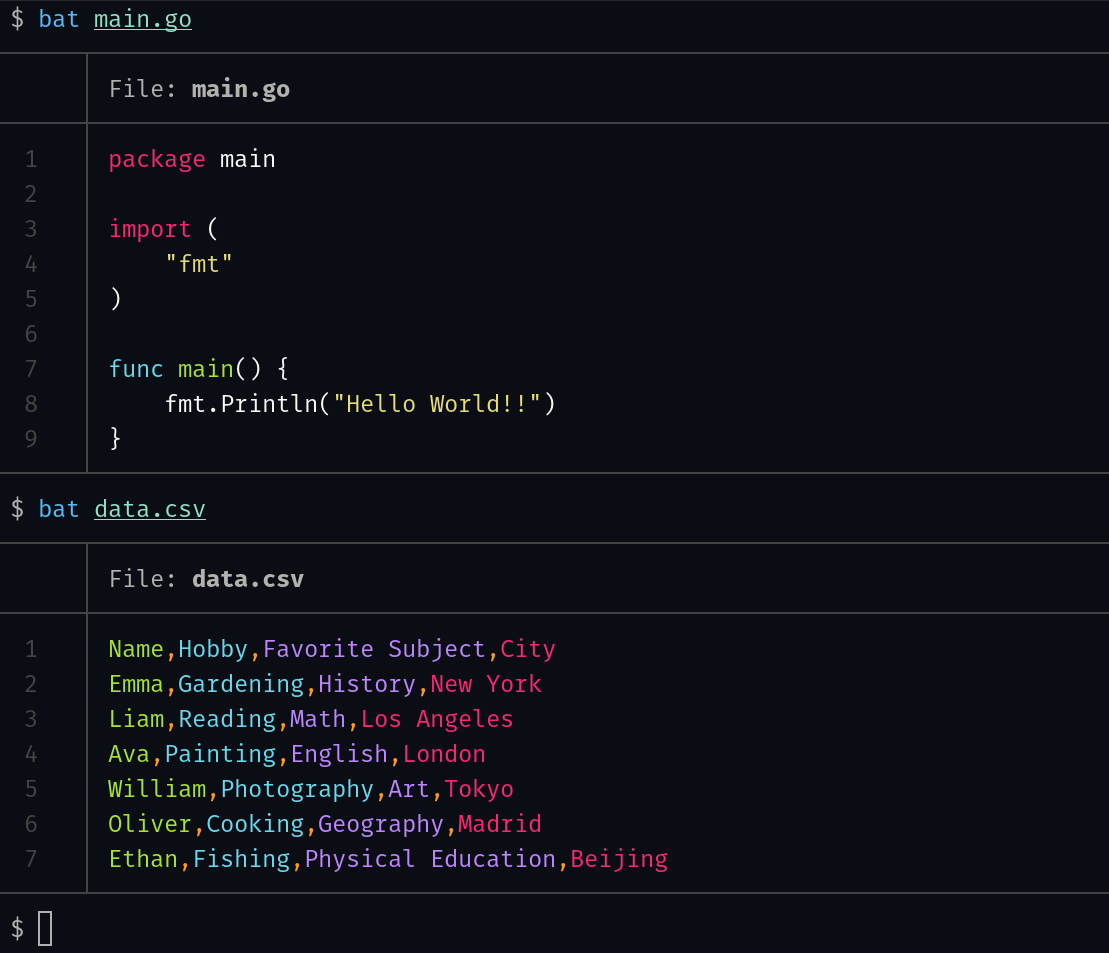Click line number 9 in the gutter
The image size is (1109, 953).
coord(31,439)
